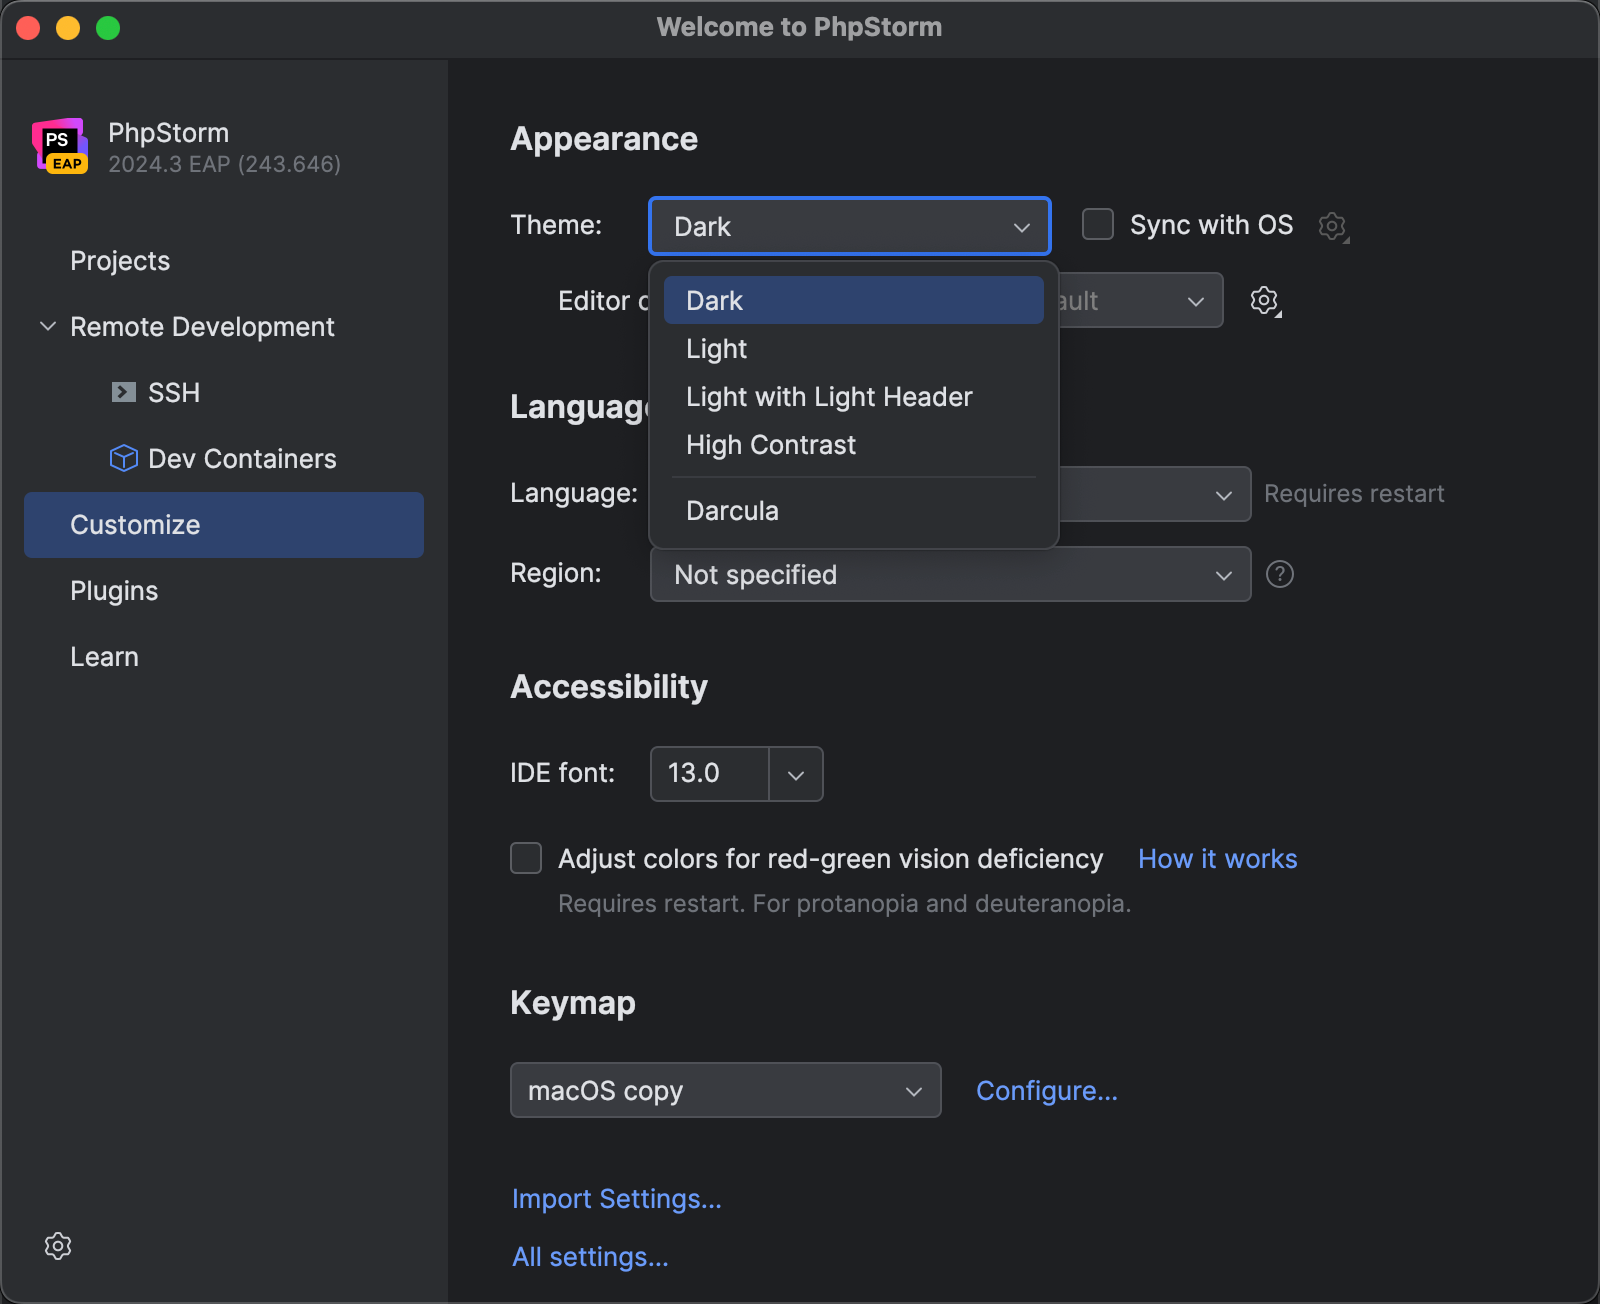The width and height of the screenshot is (1600, 1304).
Task: Open editor color scheme gear settings
Action: coord(1263,300)
